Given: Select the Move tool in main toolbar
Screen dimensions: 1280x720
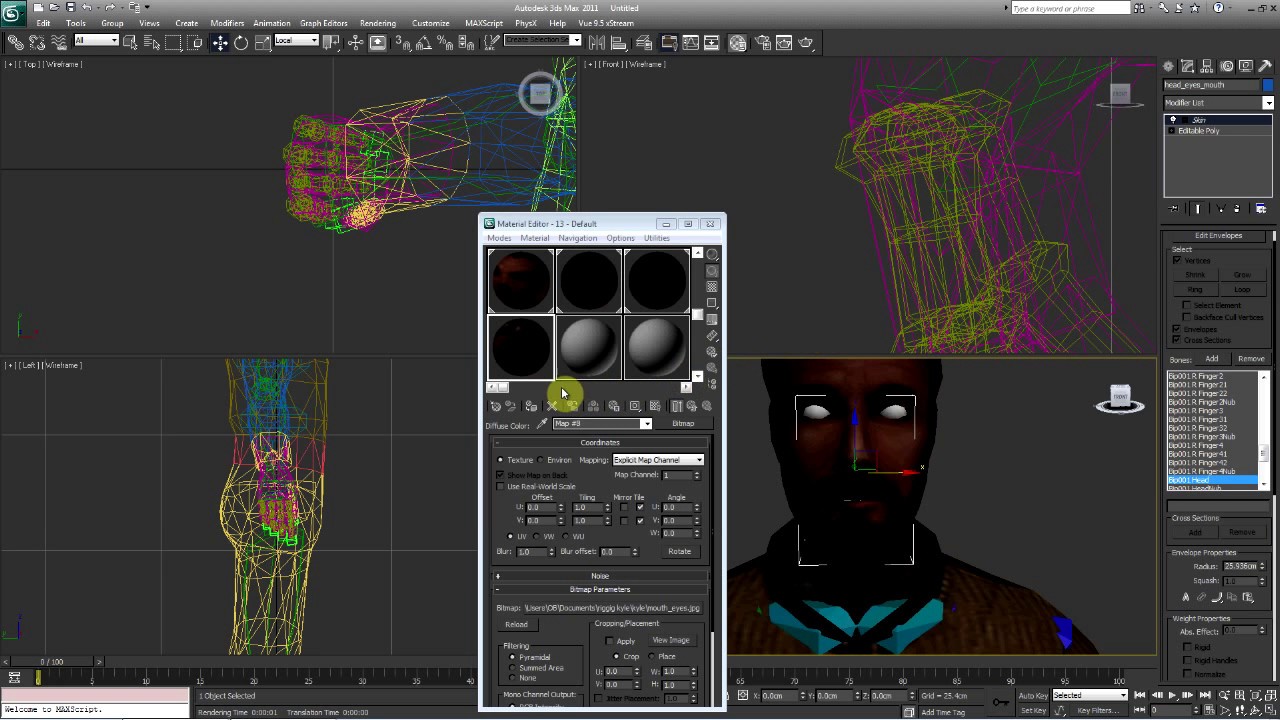Looking at the screenshot, I should click(220, 42).
